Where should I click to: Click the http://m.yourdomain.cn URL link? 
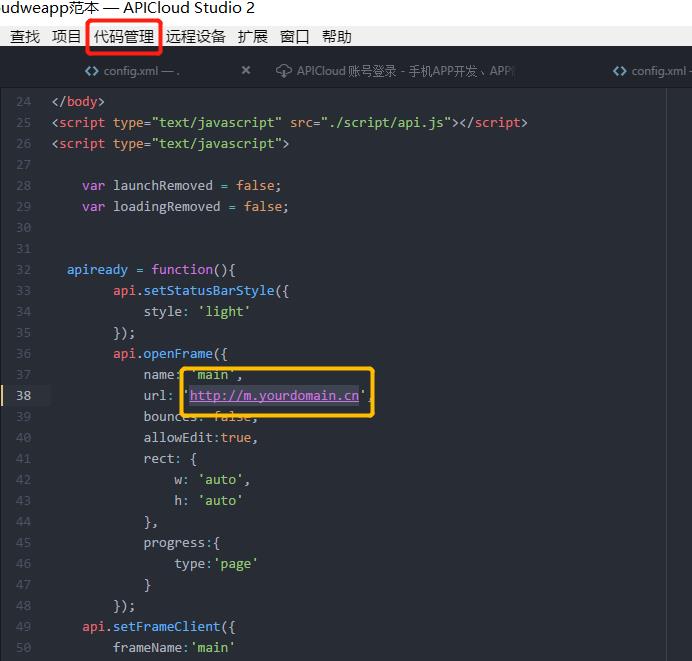[x=275, y=395]
